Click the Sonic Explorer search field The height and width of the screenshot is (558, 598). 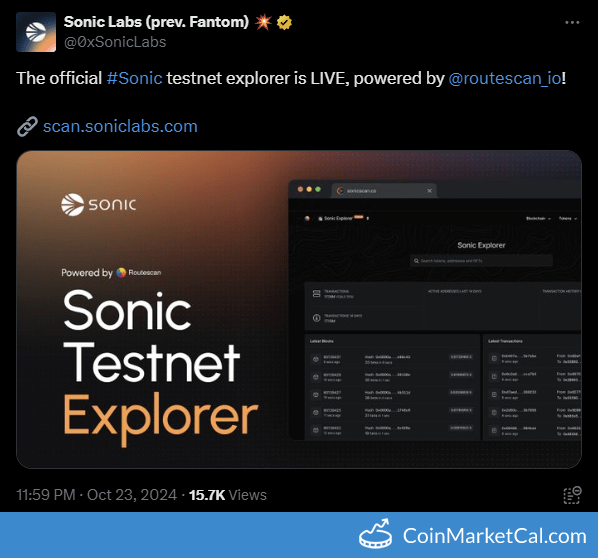[481, 261]
